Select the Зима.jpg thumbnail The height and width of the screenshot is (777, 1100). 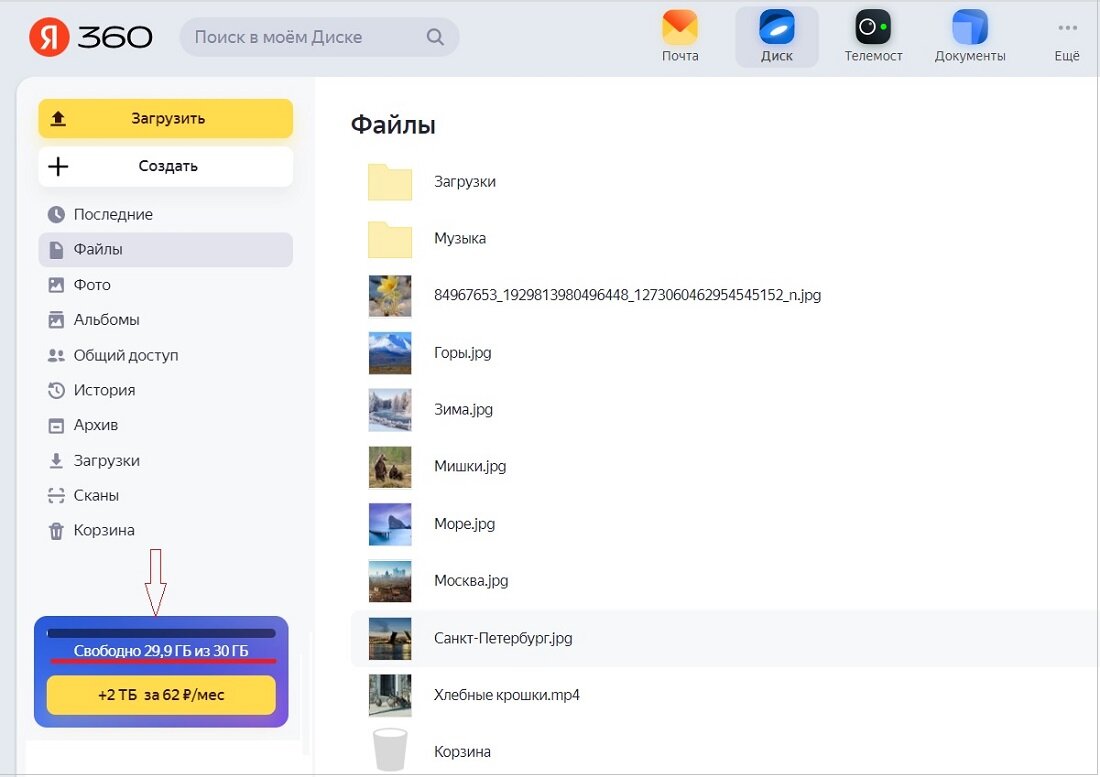pyautogui.click(x=390, y=410)
